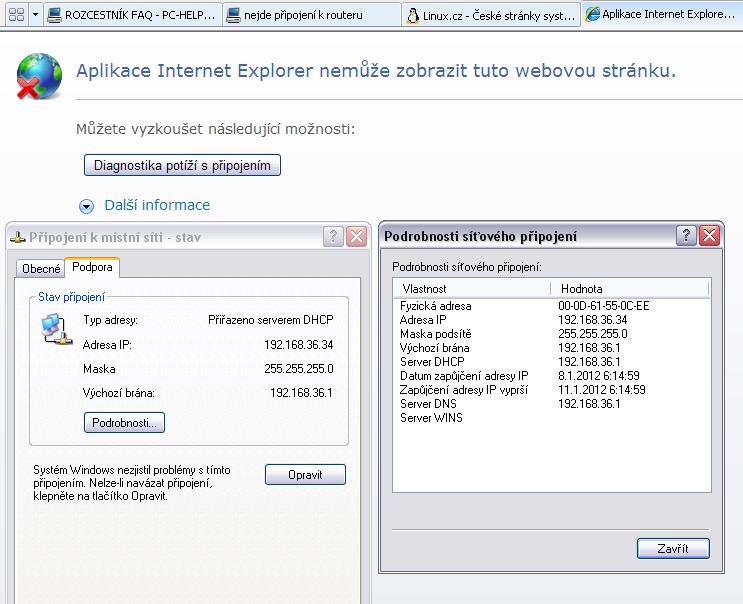Click the Internet Explorer tab favicon

coord(592,15)
